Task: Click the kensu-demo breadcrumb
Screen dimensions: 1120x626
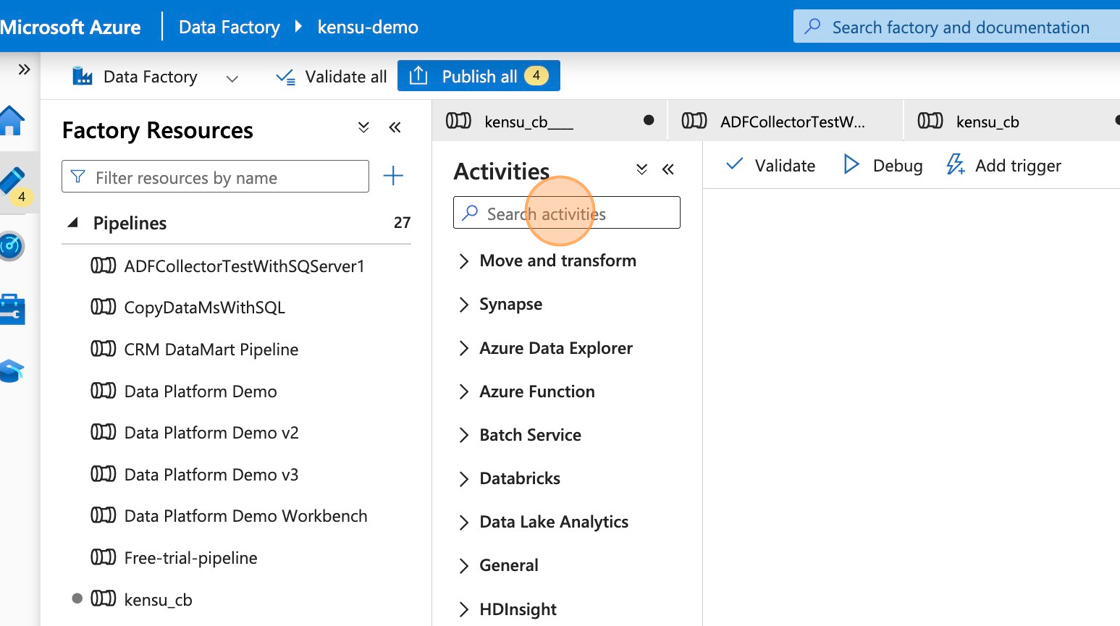Action: pyautogui.click(x=368, y=27)
